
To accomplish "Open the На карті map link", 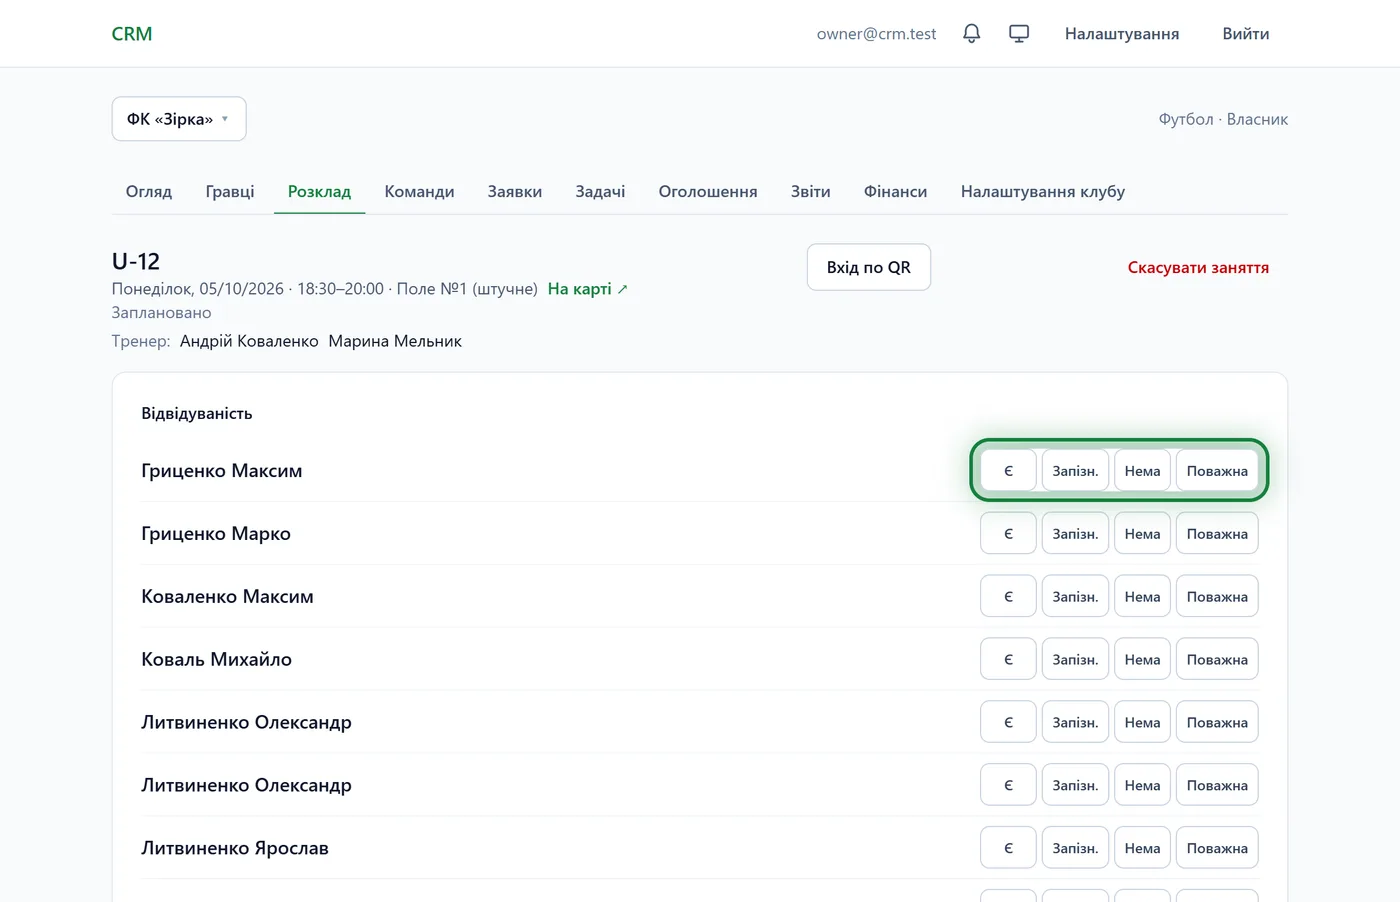I will (x=588, y=289).
